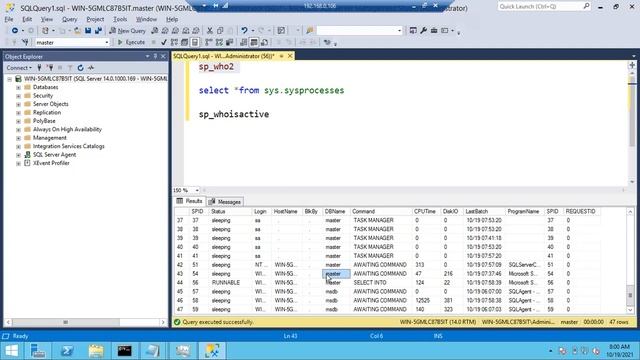Image resolution: width=640 pixels, height=360 pixels.
Task: Click the sp_whoisactive line in editor
Action: pos(234,114)
